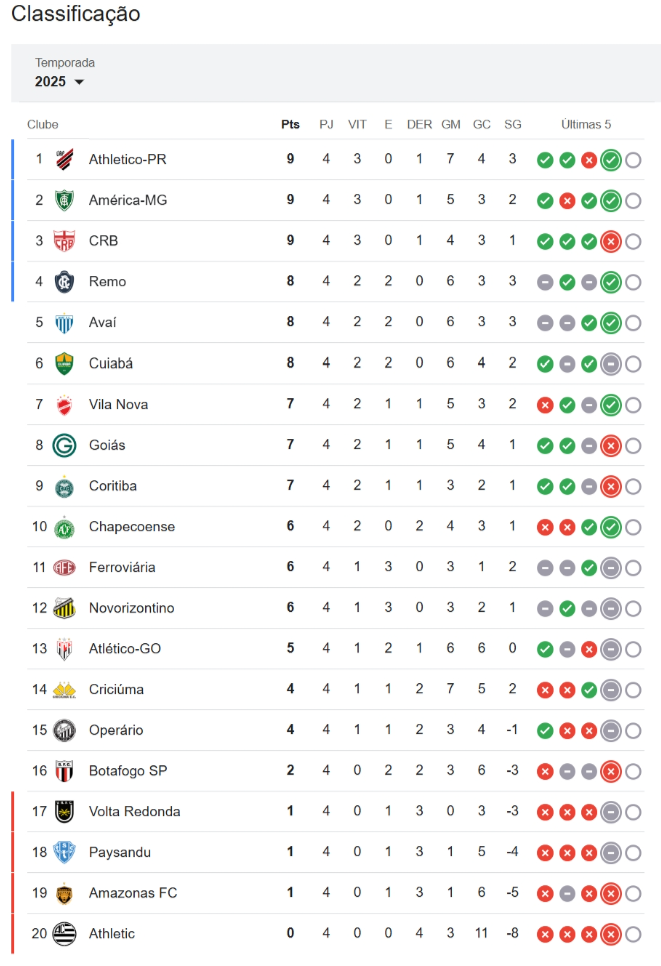This screenshot has height=966, width=661.
Task: Click the Últimas 5 column header
Action: [586, 124]
